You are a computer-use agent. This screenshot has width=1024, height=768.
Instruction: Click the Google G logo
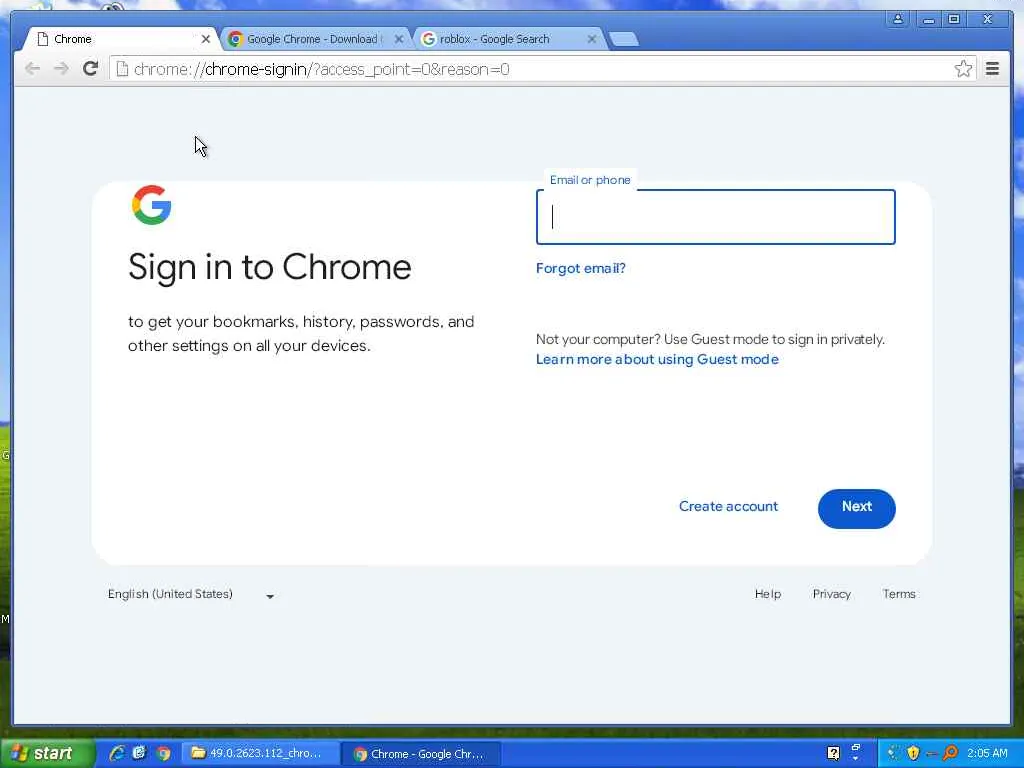(x=152, y=205)
